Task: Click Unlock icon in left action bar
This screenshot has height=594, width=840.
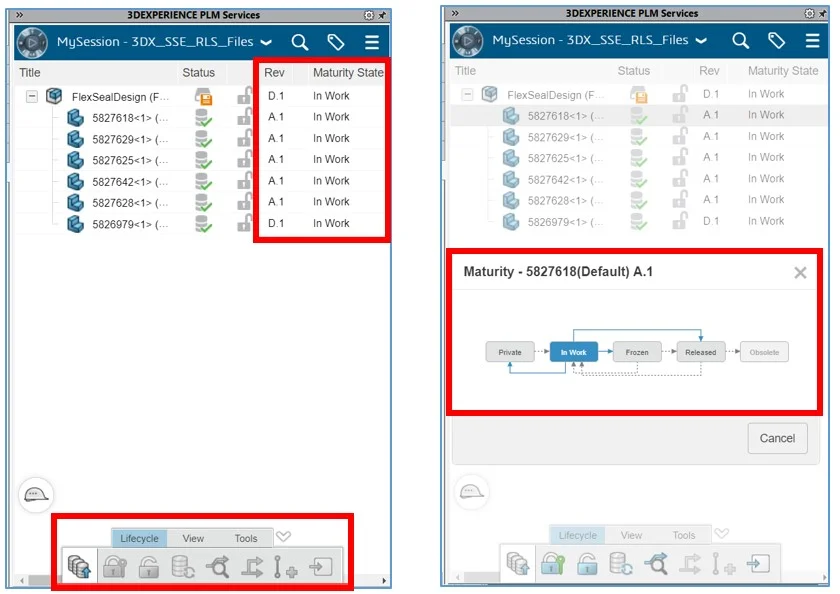Action: coord(148,567)
